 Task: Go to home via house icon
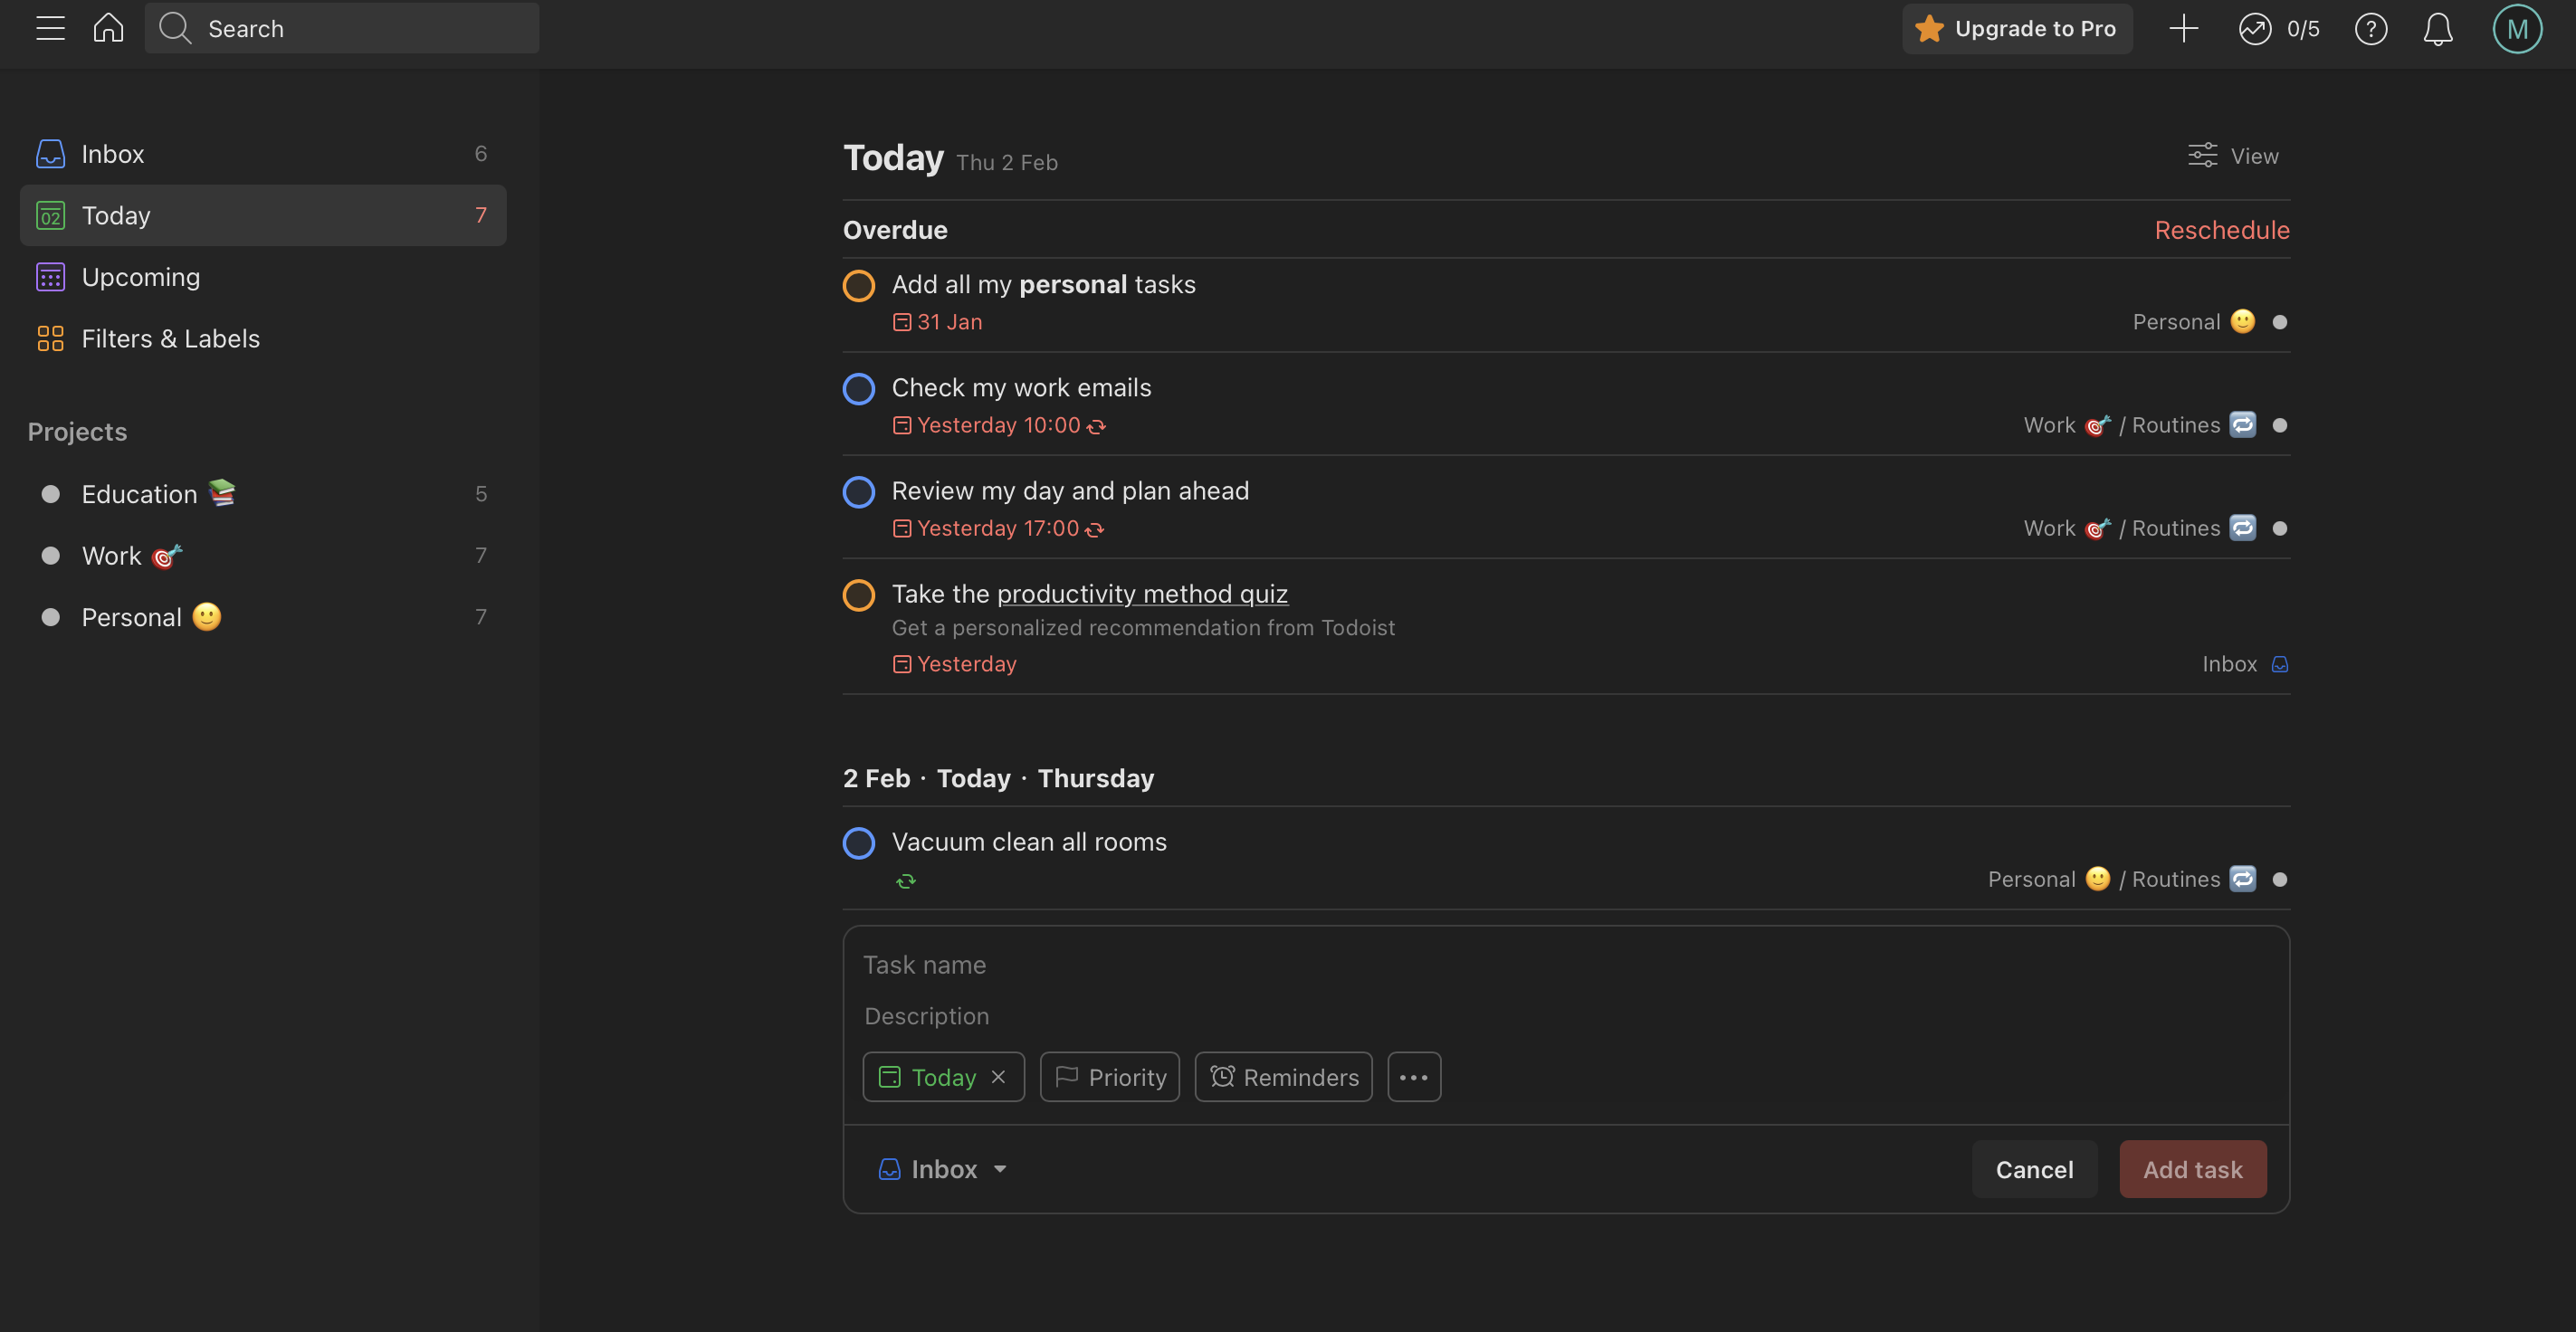pyautogui.click(x=108, y=28)
